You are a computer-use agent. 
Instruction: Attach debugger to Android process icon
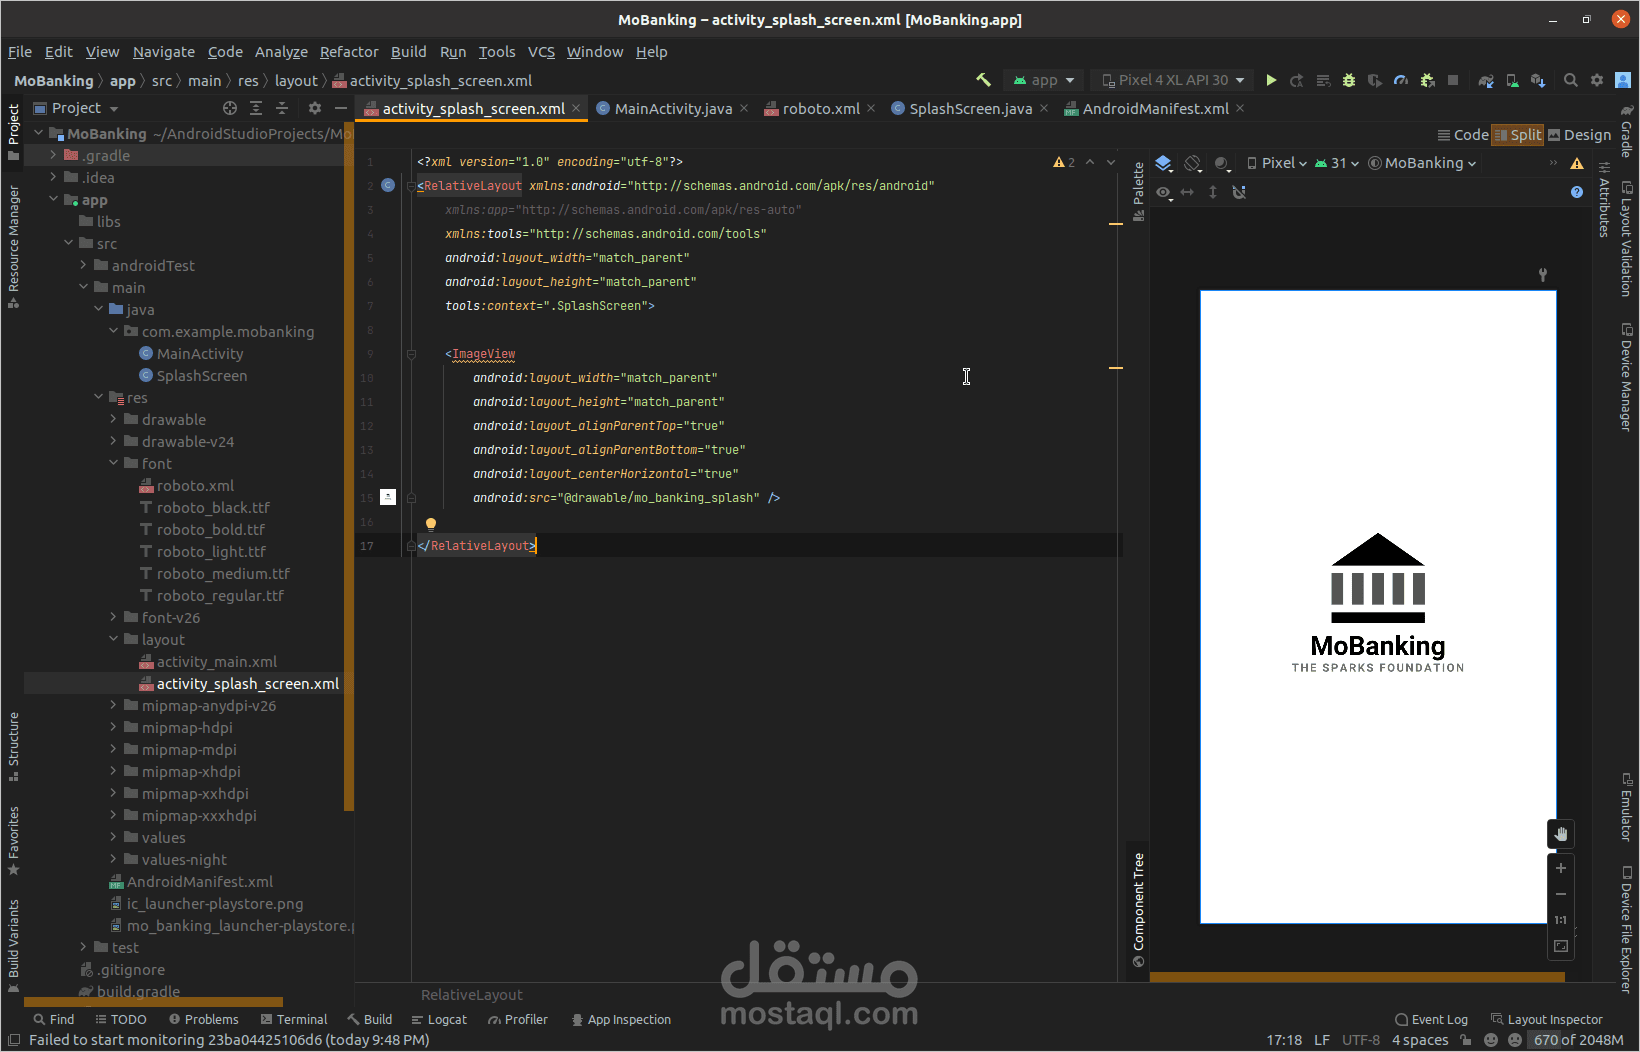(1427, 80)
